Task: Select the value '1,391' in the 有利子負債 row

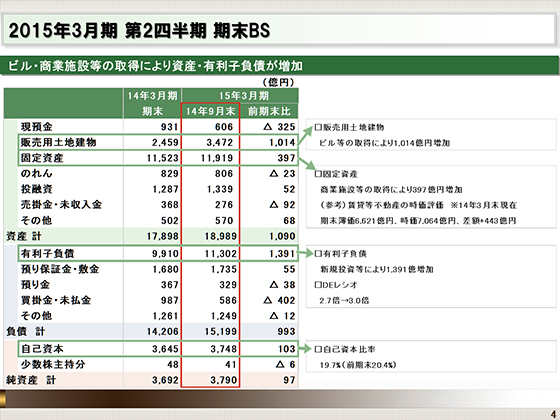Action: tap(282, 254)
